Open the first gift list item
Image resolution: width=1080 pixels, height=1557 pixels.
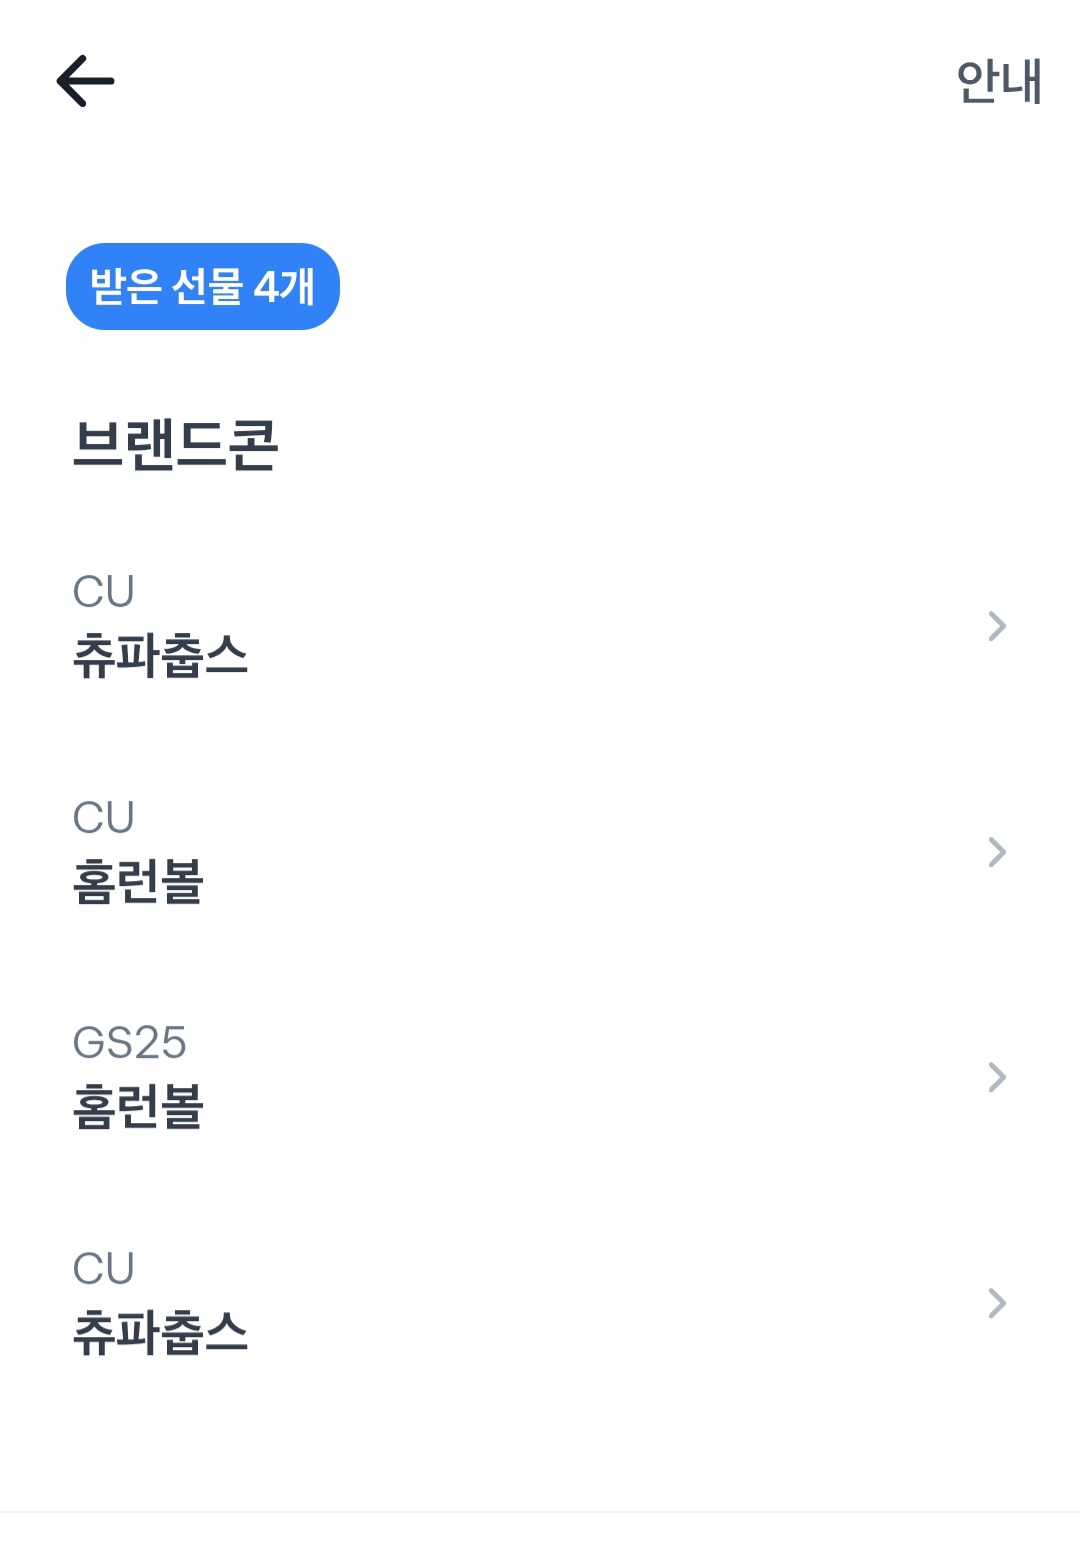click(540, 626)
